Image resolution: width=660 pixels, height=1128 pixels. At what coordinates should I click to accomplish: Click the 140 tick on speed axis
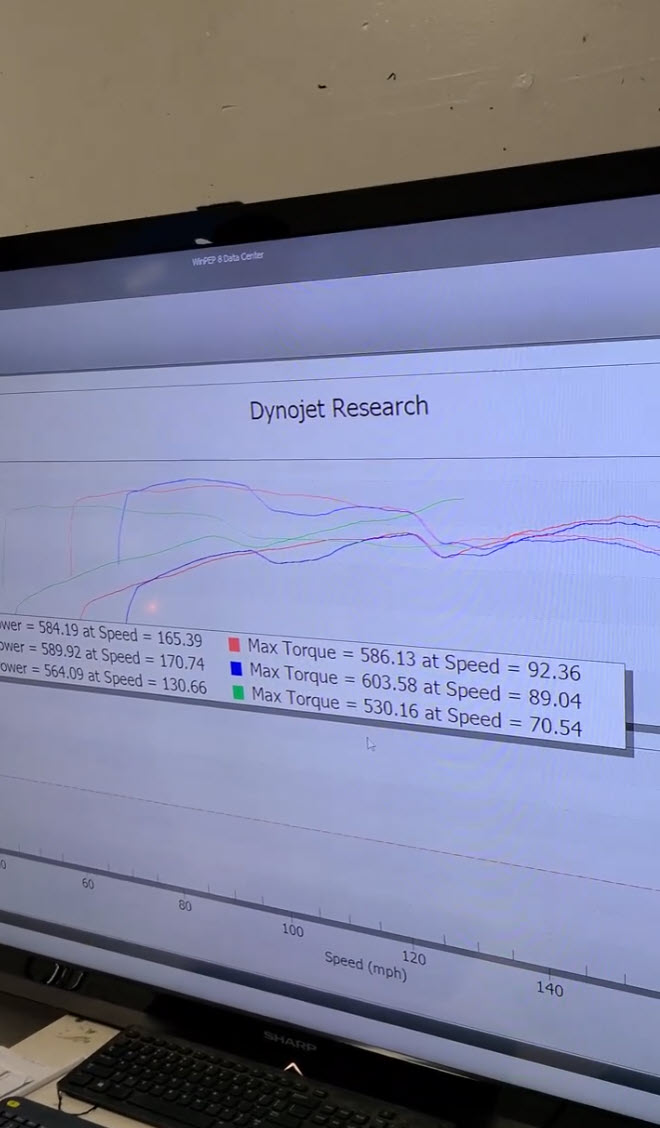pos(549,989)
